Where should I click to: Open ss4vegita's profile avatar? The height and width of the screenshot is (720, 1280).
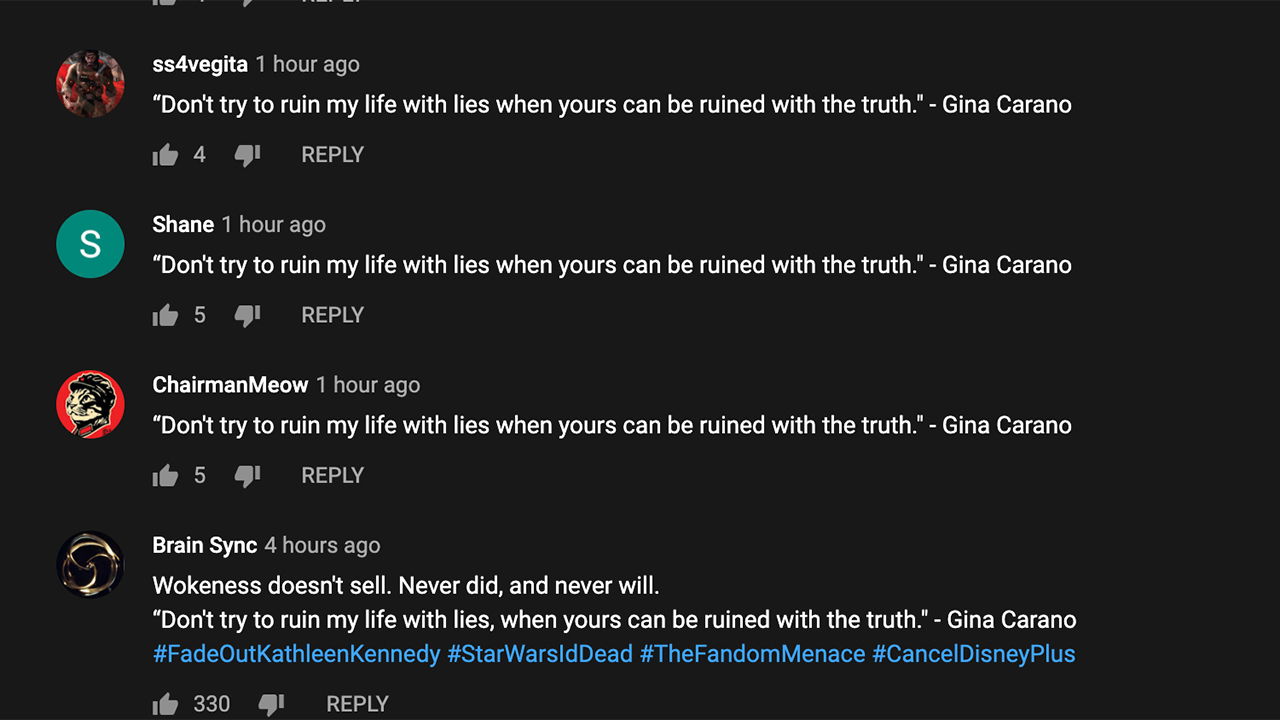(x=90, y=84)
